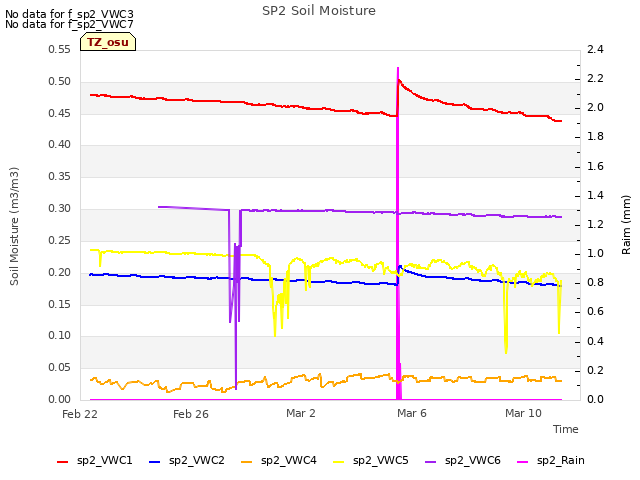Toggle sp2_VWC5 series in legend
The image size is (640, 480).
tap(371, 461)
